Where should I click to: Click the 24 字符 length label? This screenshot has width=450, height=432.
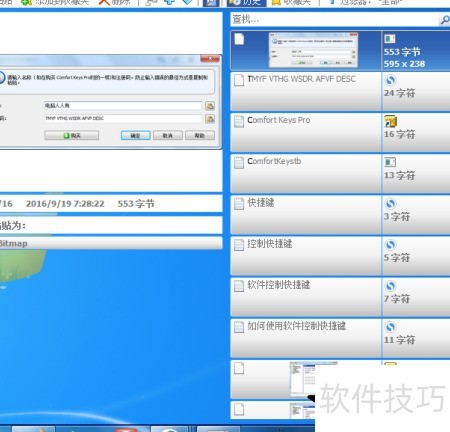point(399,93)
